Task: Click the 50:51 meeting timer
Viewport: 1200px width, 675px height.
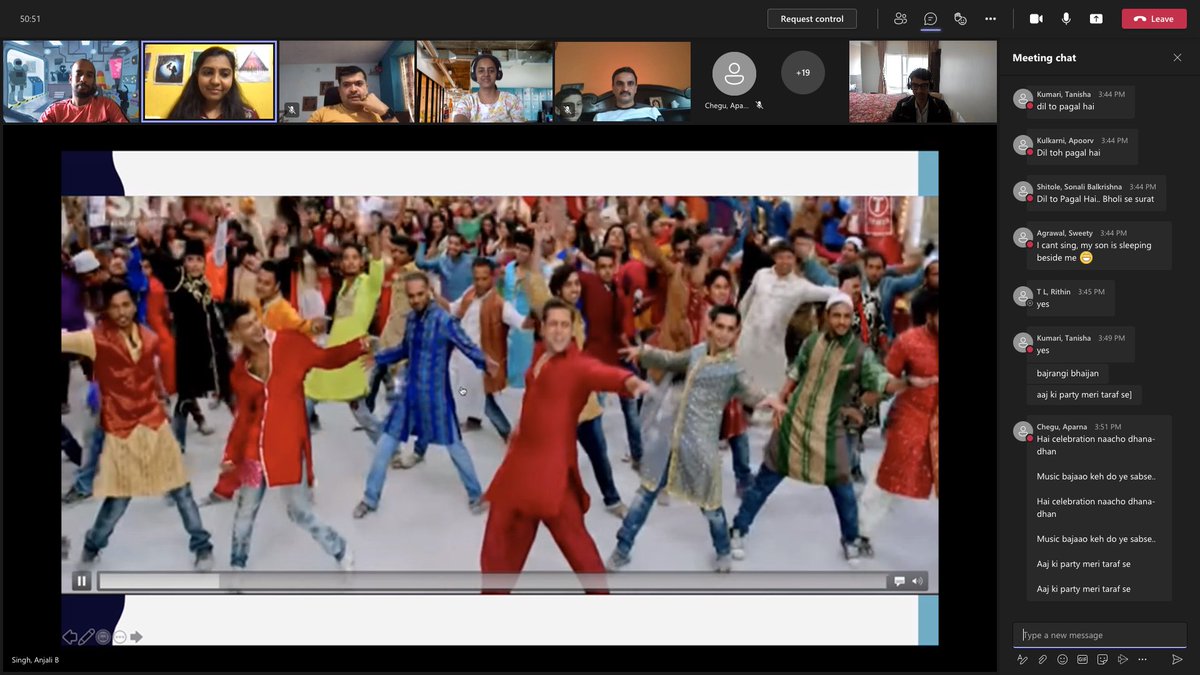Action: click(30, 18)
